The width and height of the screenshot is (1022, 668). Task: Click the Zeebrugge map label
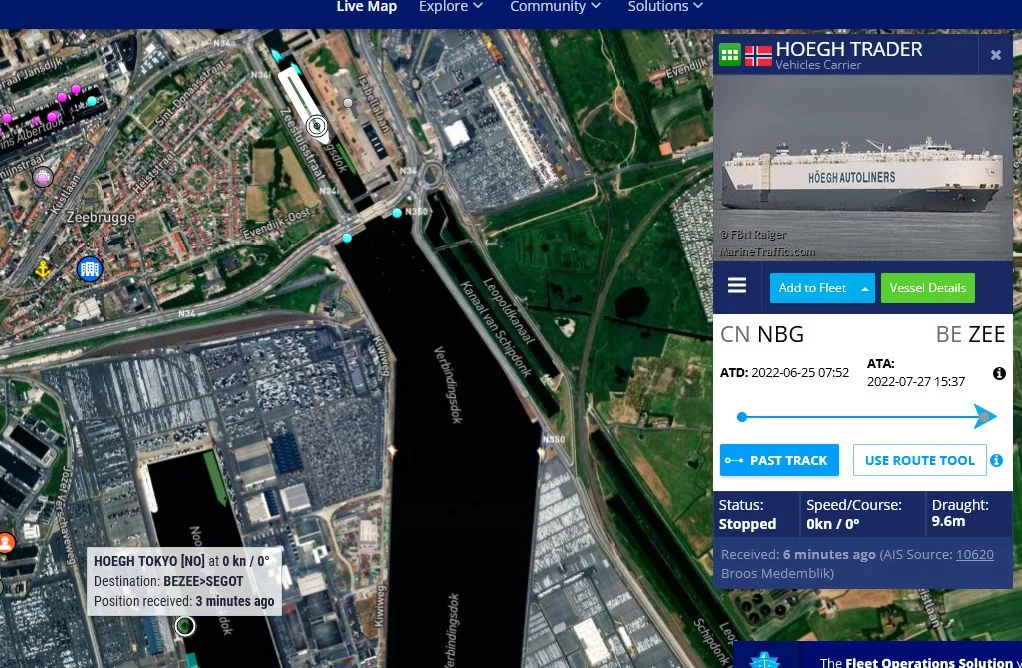click(x=101, y=218)
